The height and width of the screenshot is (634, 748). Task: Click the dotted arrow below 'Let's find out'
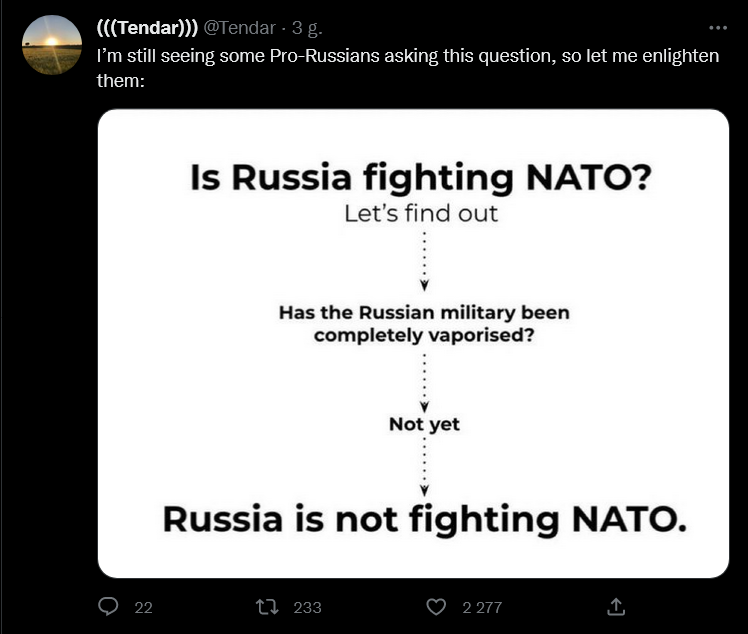point(424,261)
